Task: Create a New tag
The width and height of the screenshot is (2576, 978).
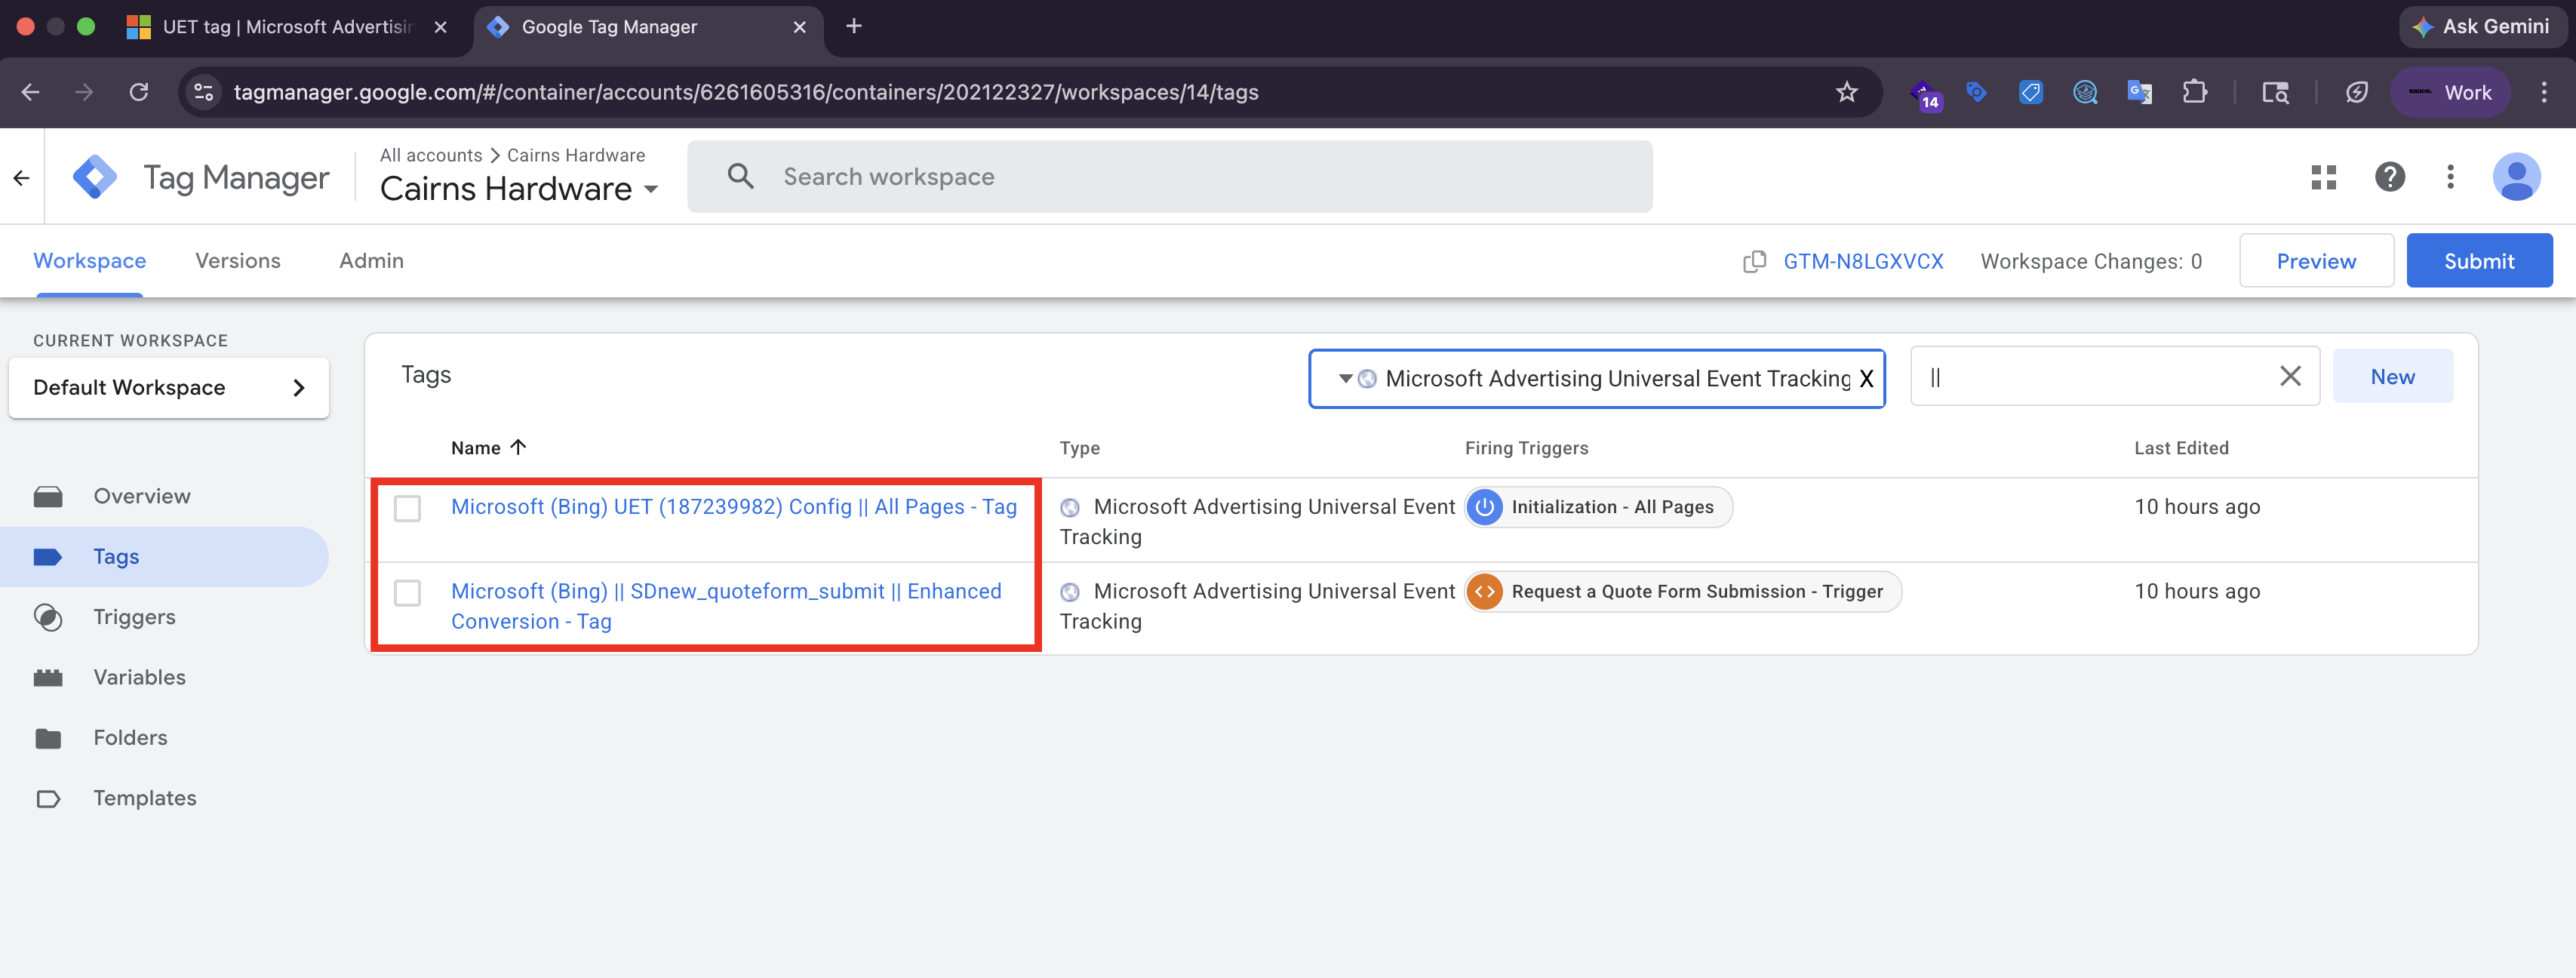Action: (2392, 376)
